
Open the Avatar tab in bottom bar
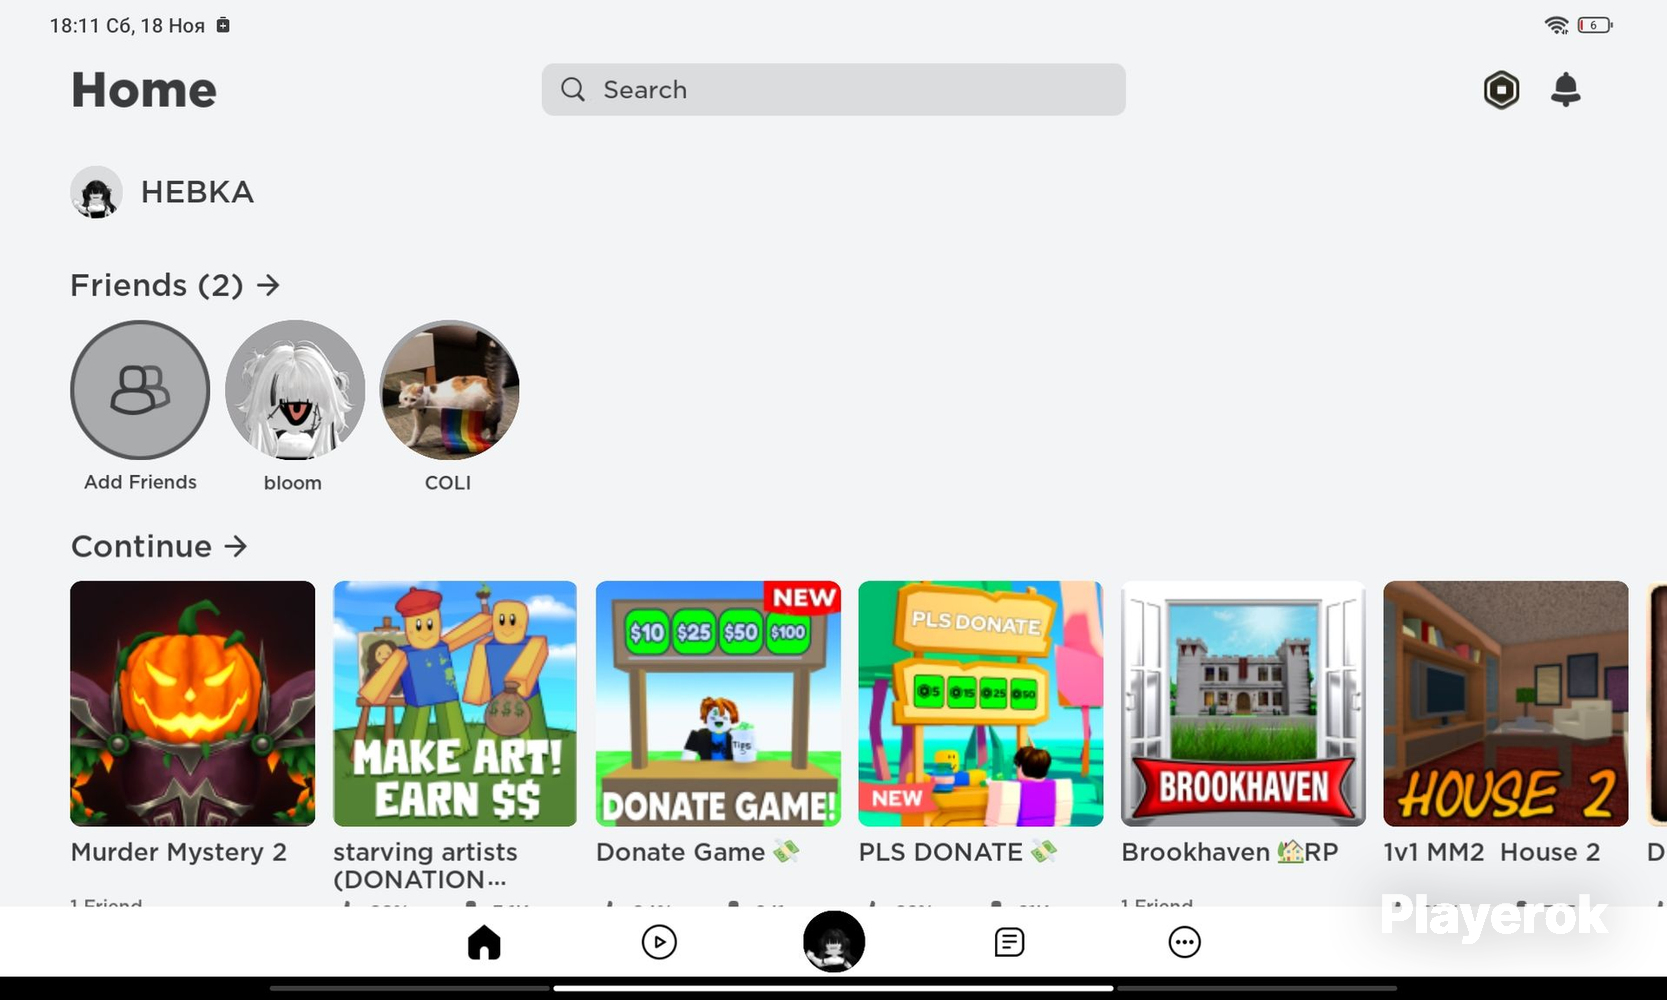point(834,941)
